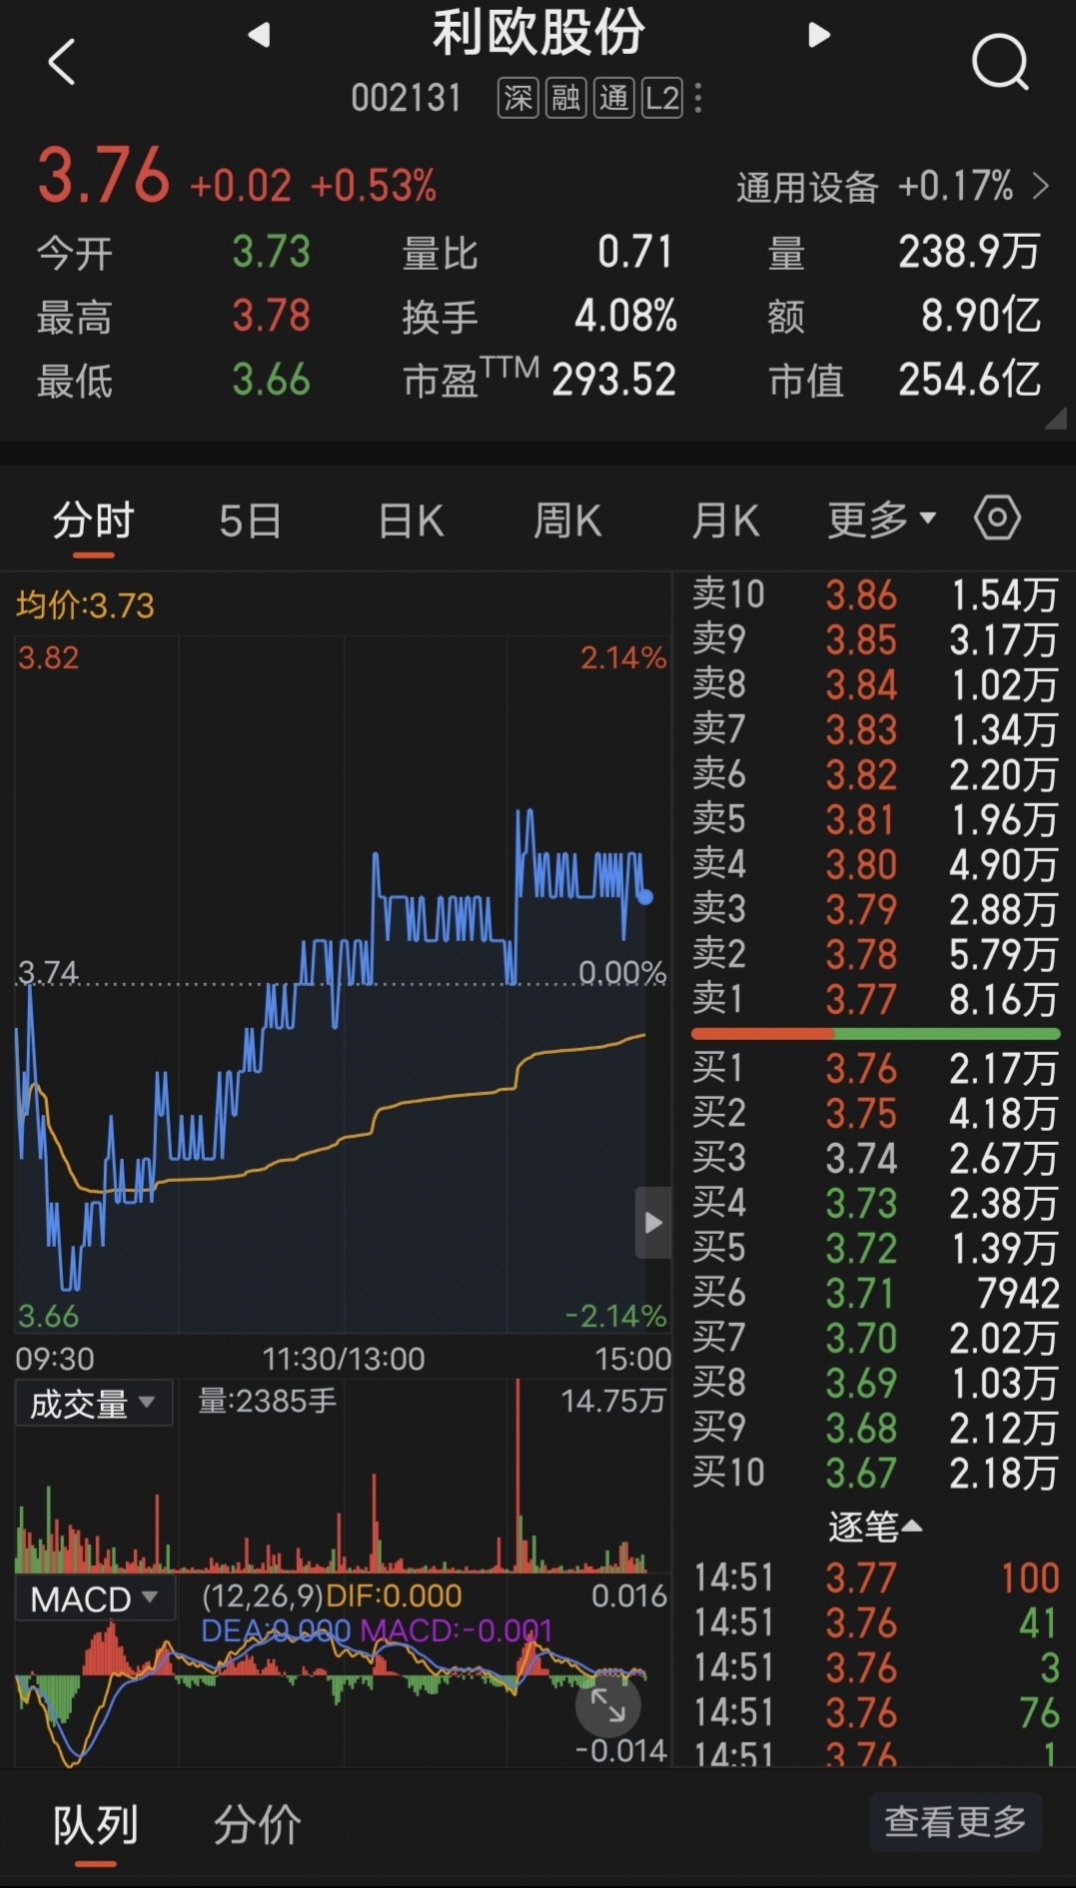The height and width of the screenshot is (1888, 1076).
Task: Tap the 卖2 3.78 order row
Action: 875,953
